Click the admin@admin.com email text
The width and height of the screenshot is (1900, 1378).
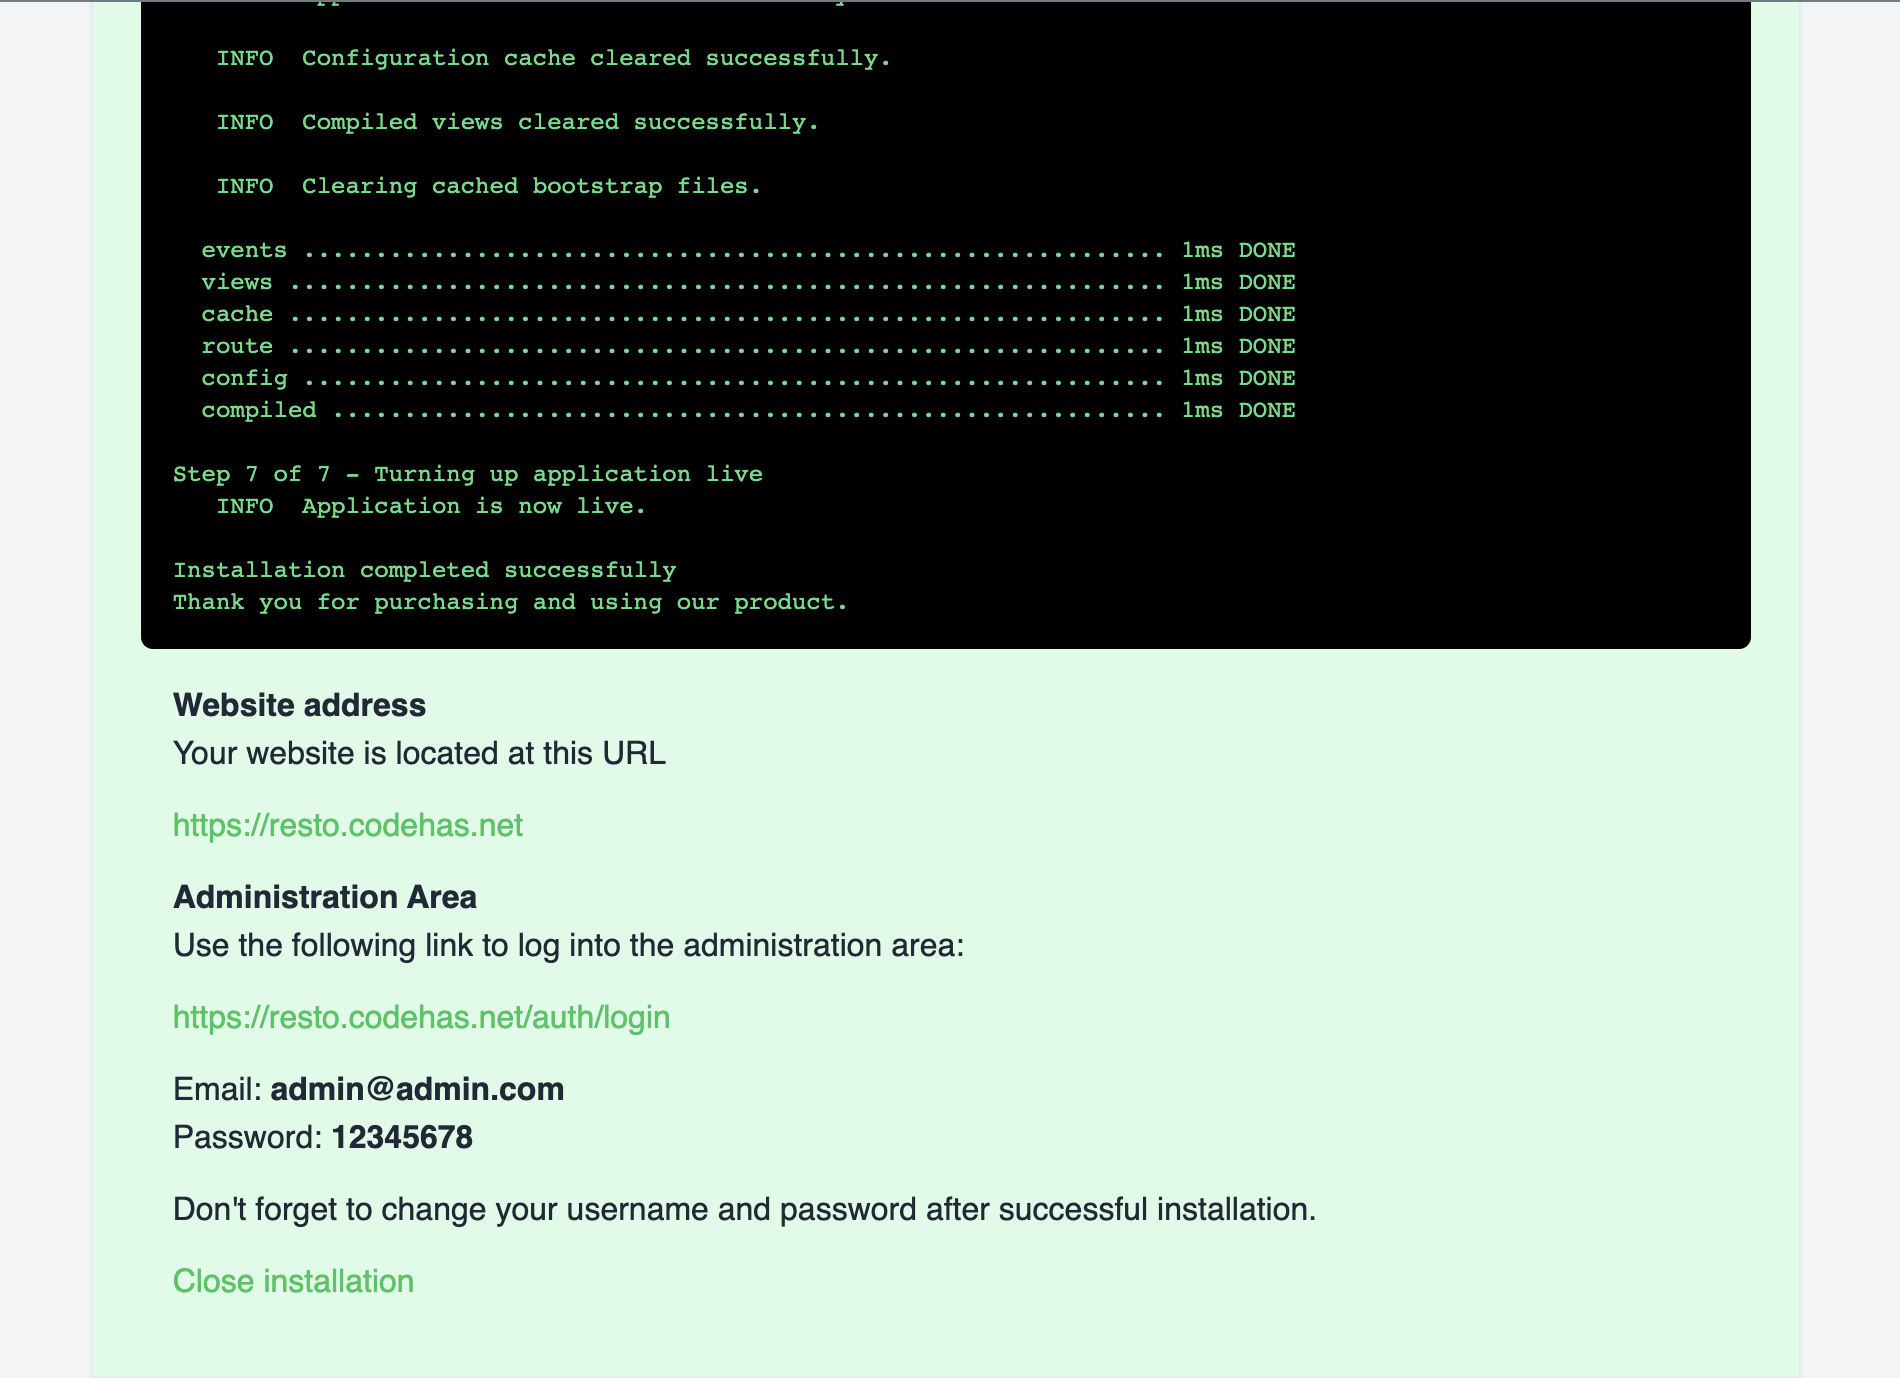417,1089
